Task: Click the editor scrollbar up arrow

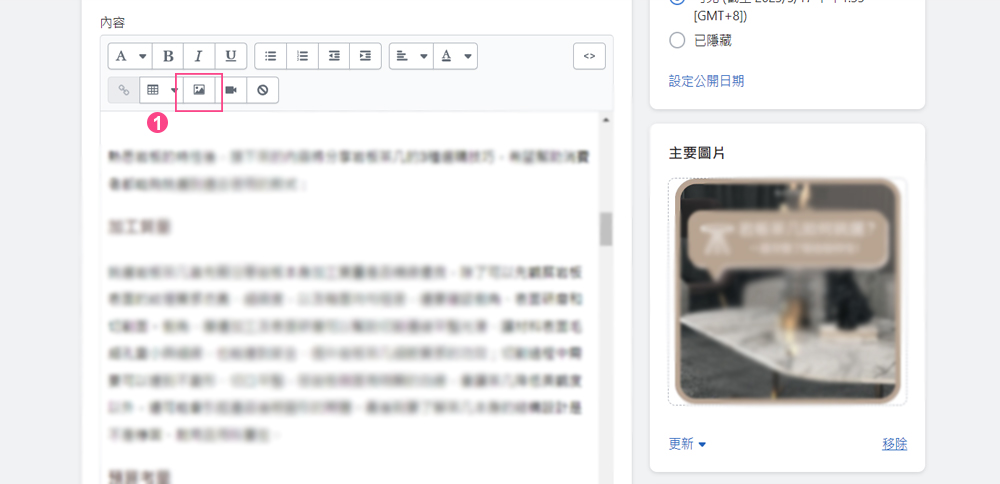Action: 605,119
